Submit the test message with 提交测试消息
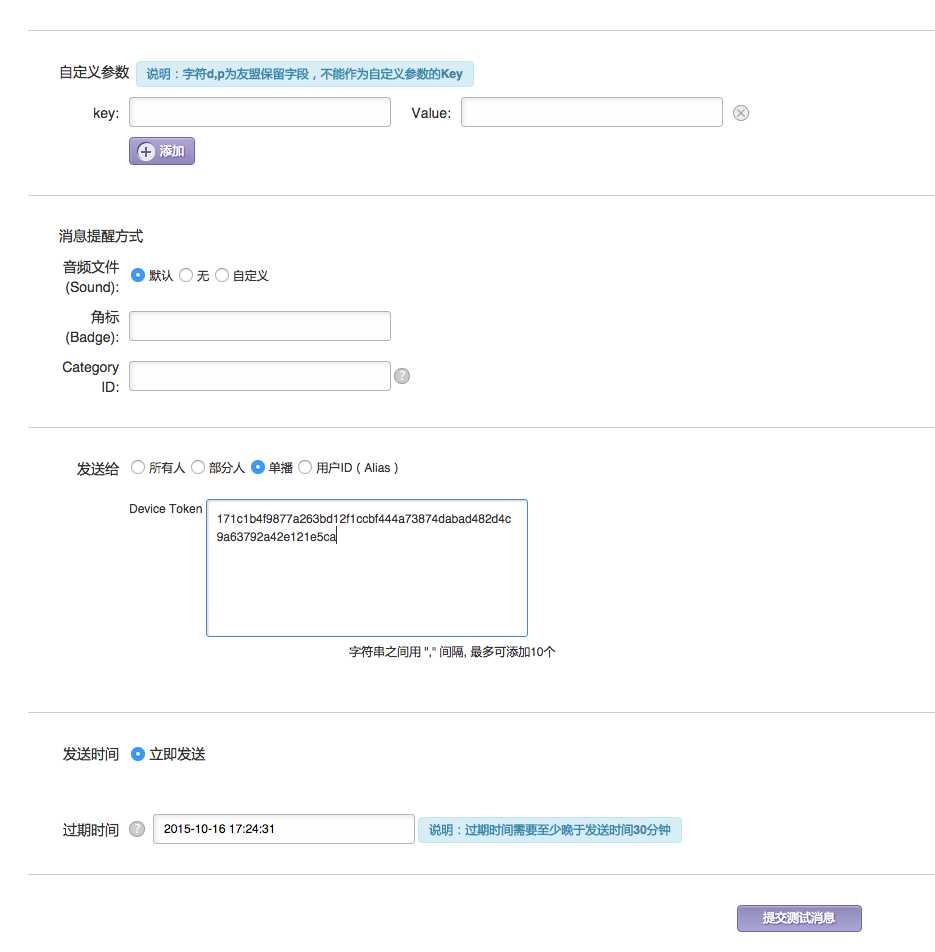 [x=799, y=918]
